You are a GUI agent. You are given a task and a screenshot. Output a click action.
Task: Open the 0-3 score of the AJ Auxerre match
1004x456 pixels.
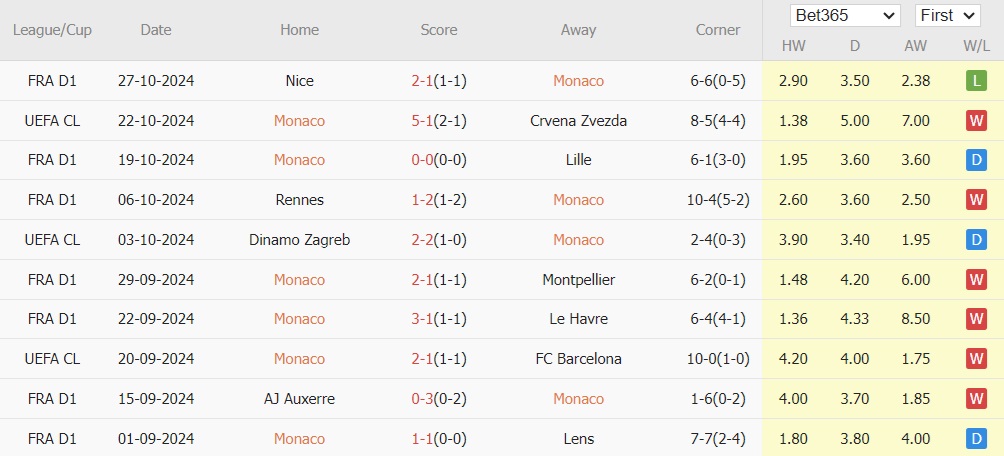click(421, 399)
